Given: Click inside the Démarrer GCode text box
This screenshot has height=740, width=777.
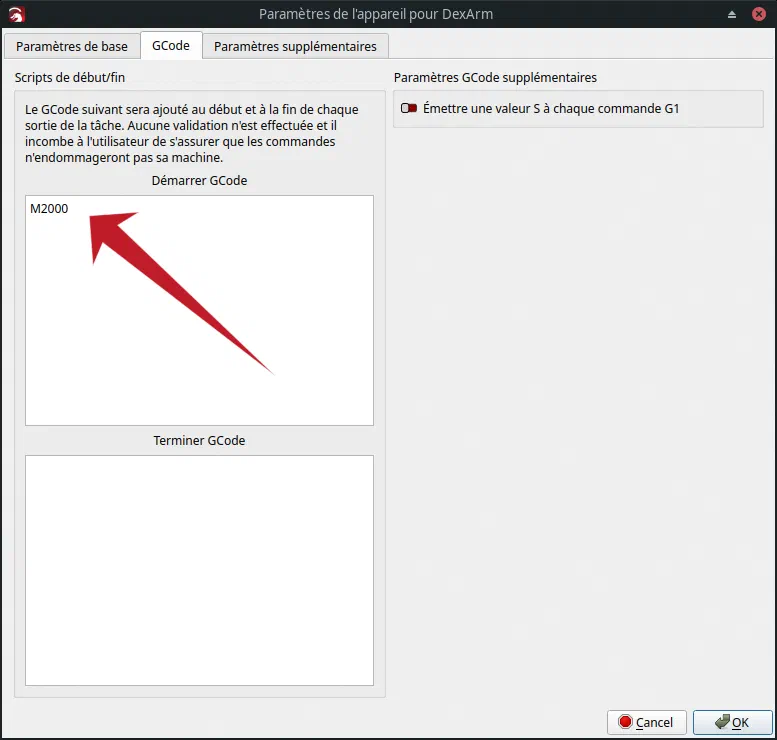Looking at the screenshot, I should 199,310.
